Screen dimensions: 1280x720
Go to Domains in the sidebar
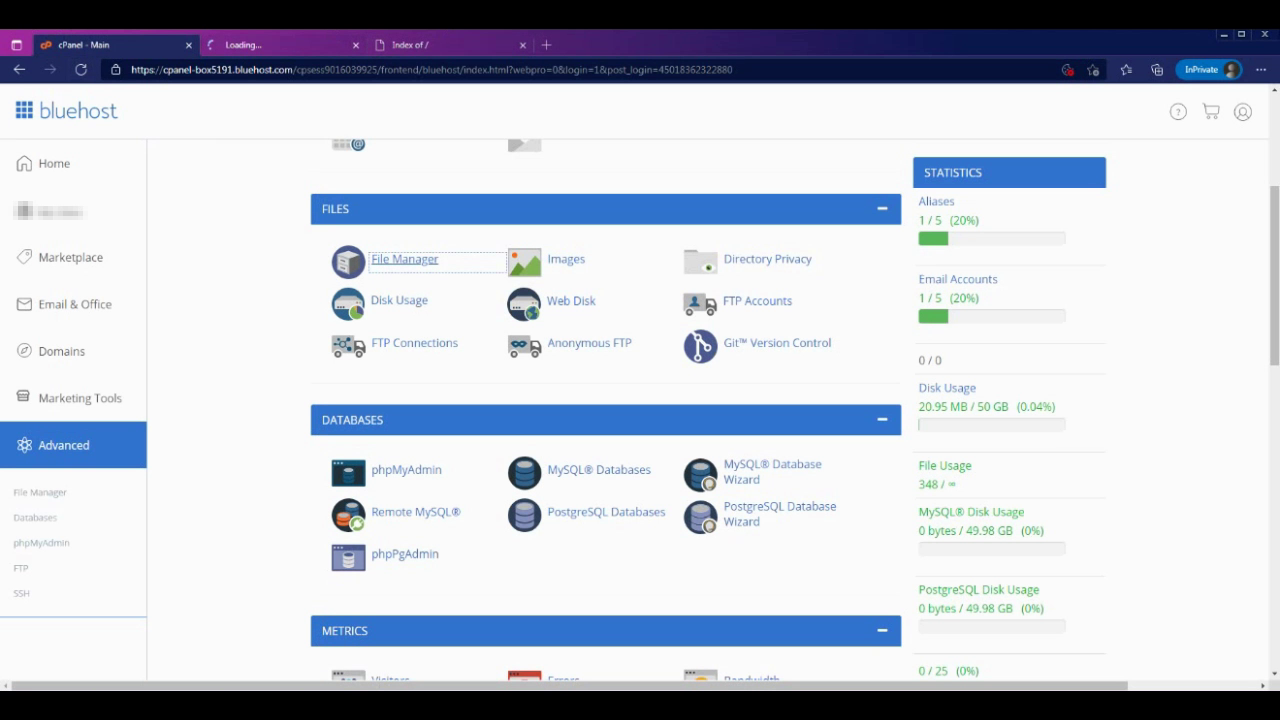tap(61, 351)
